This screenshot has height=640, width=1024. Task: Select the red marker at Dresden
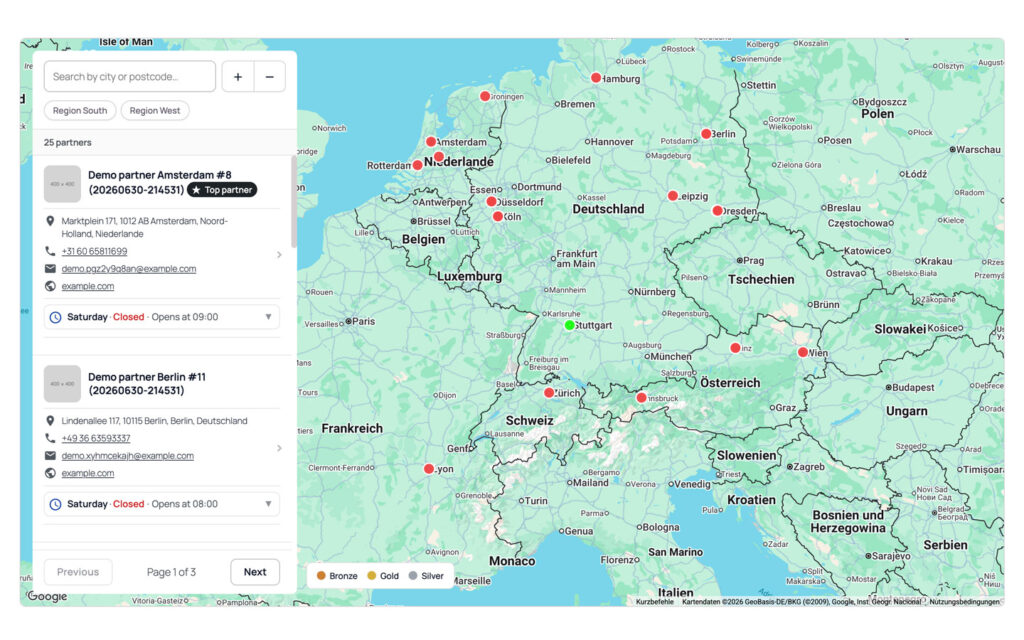717,211
